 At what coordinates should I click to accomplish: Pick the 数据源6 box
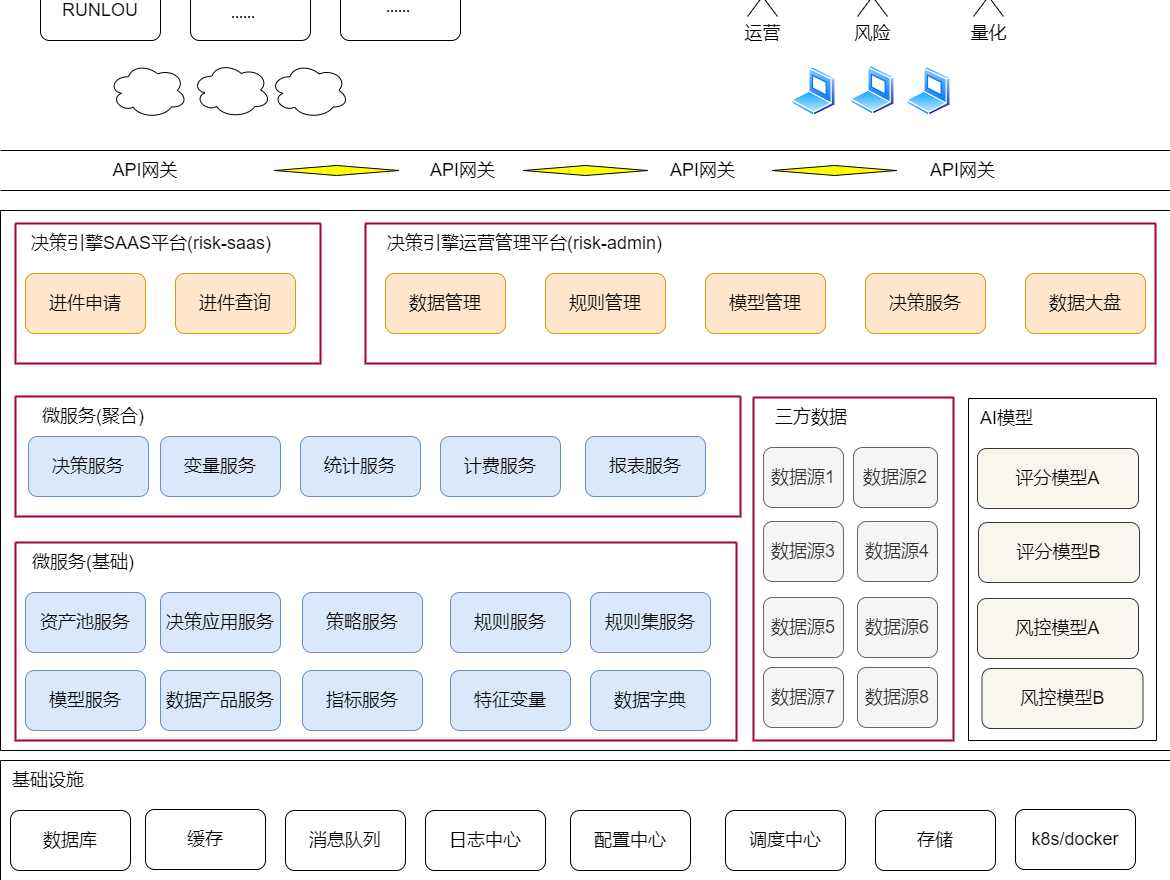(x=897, y=628)
